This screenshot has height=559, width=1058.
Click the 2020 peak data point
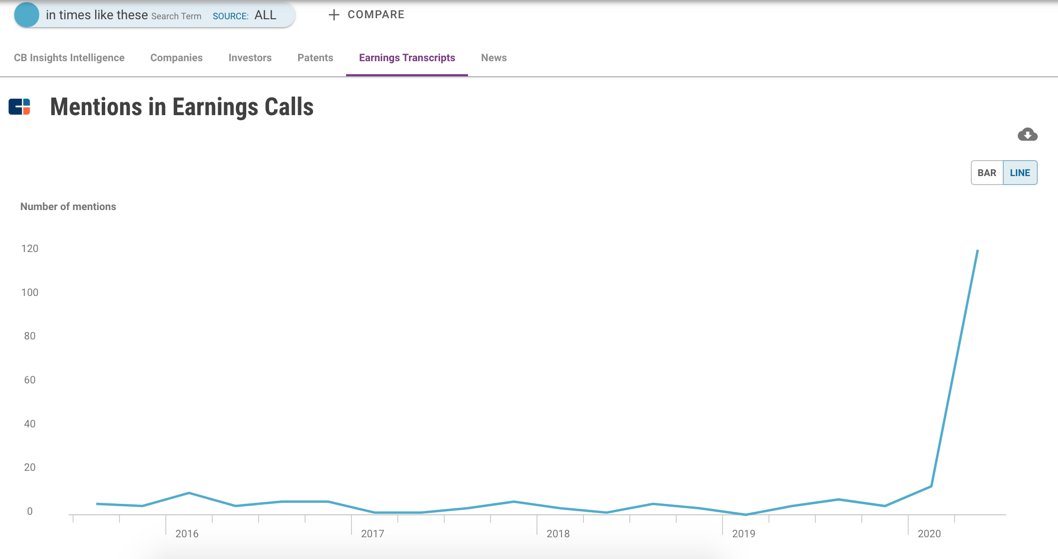pos(977,251)
